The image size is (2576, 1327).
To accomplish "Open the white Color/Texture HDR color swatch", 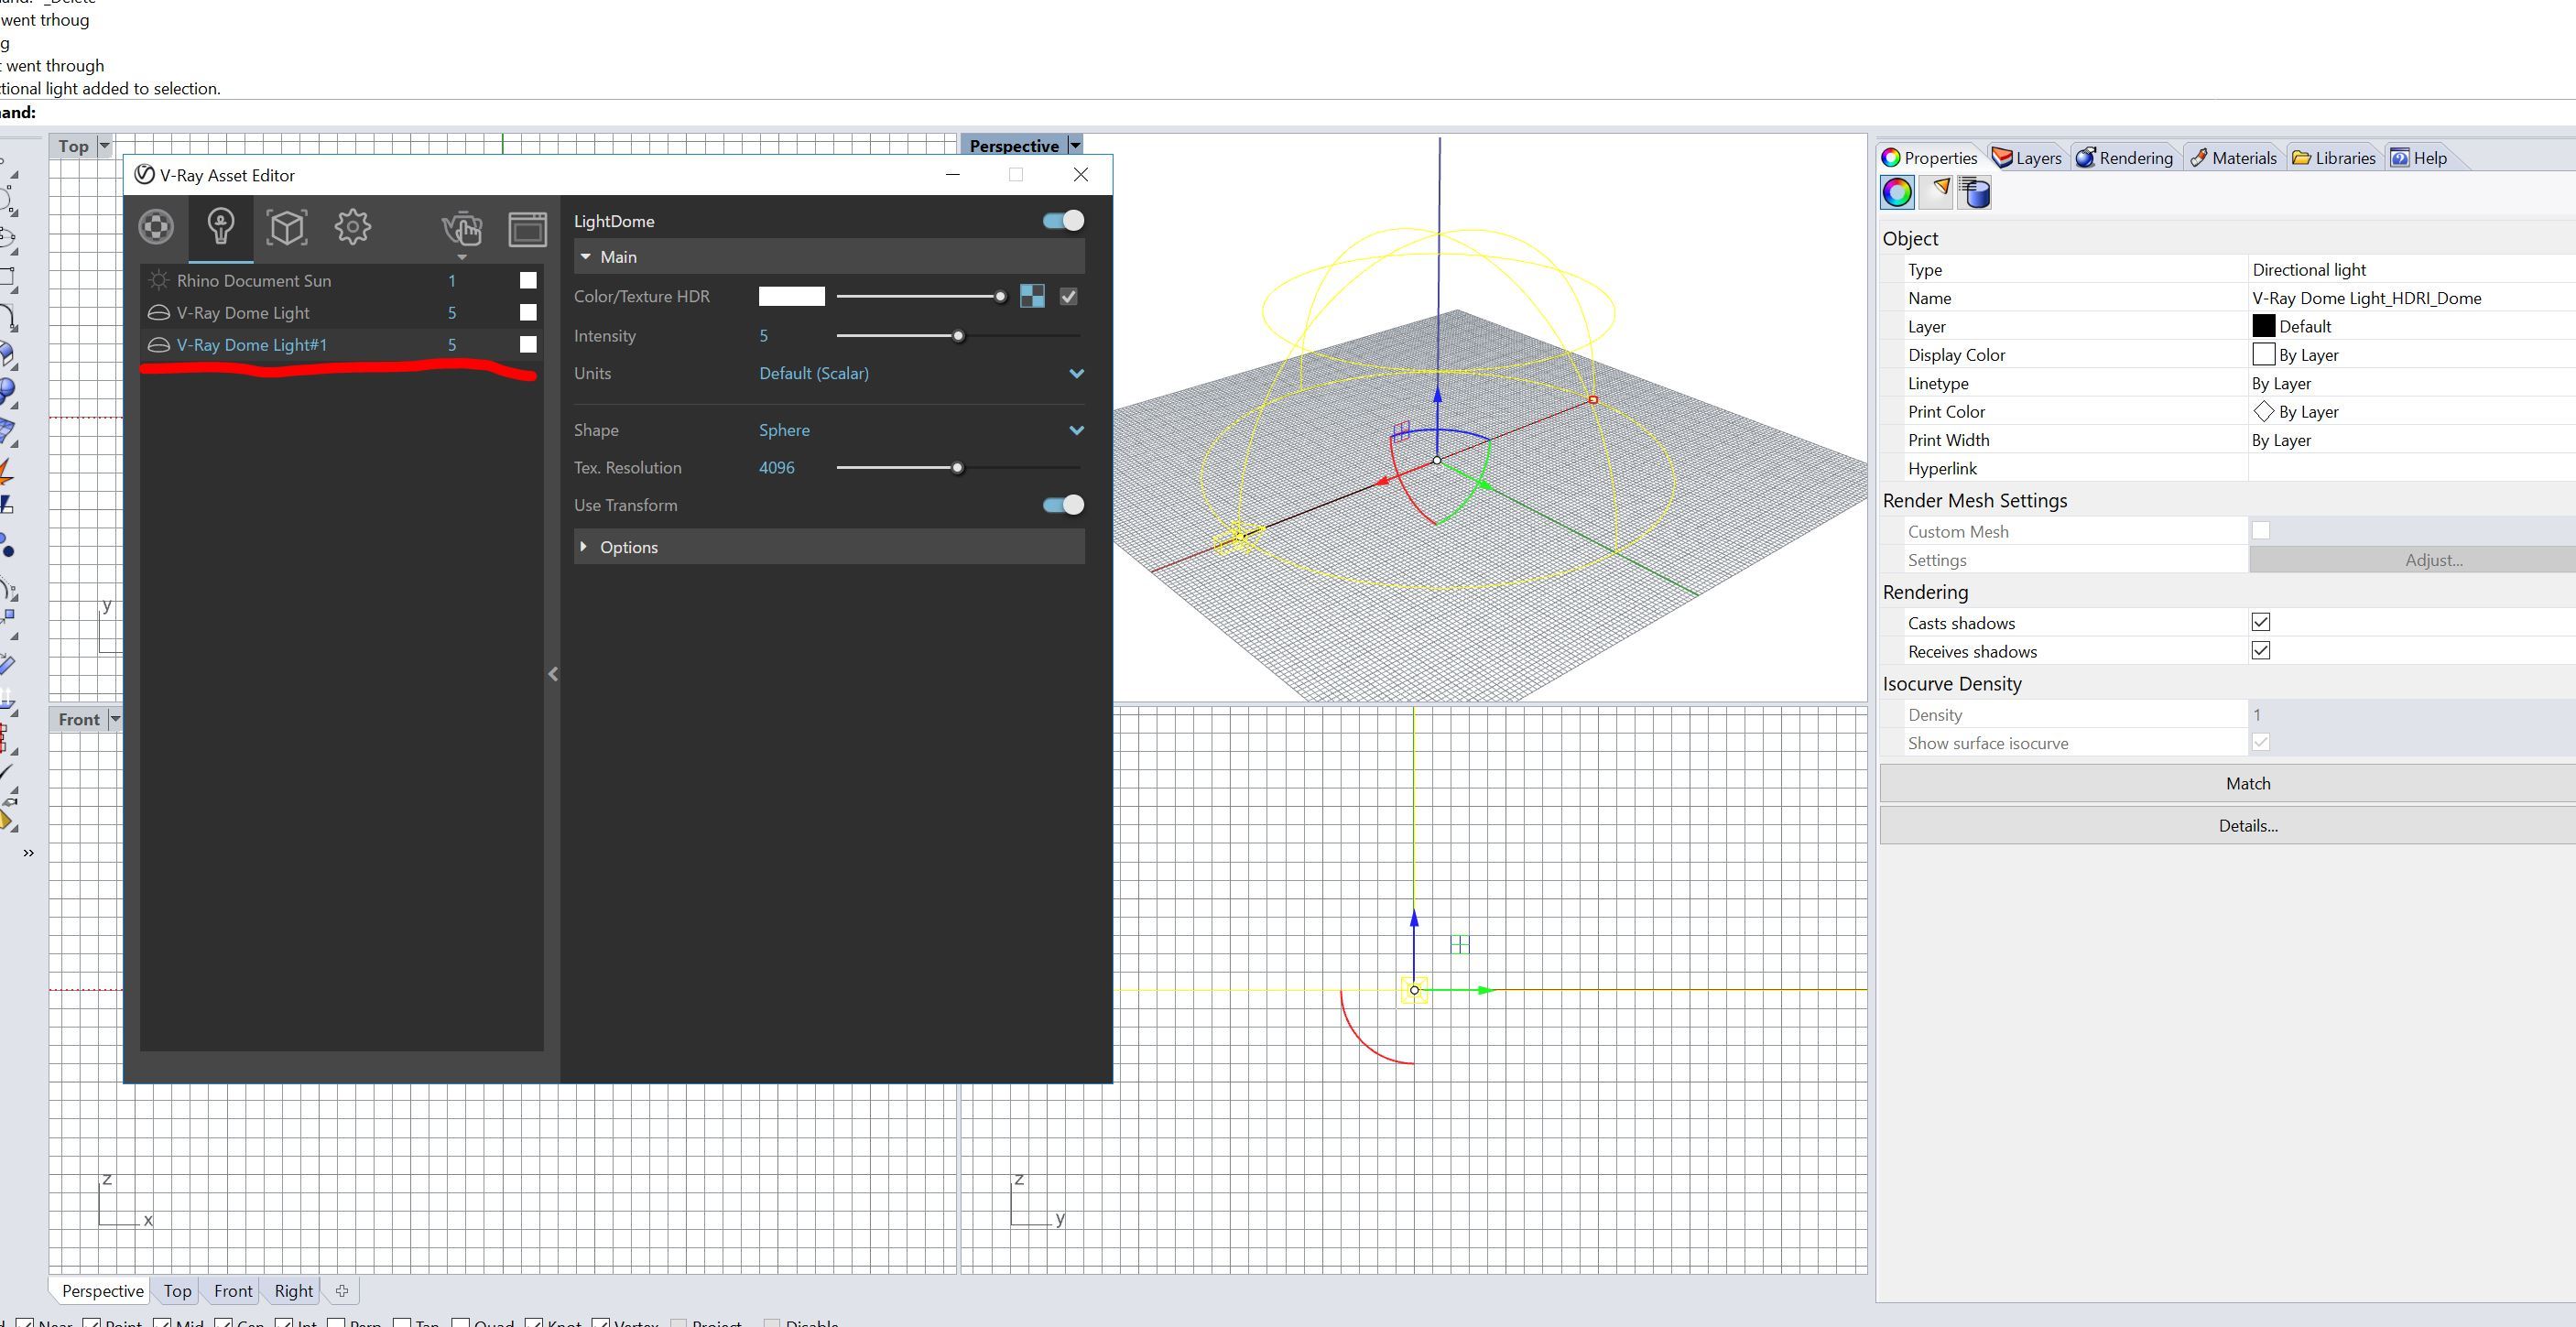I will point(792,296).
